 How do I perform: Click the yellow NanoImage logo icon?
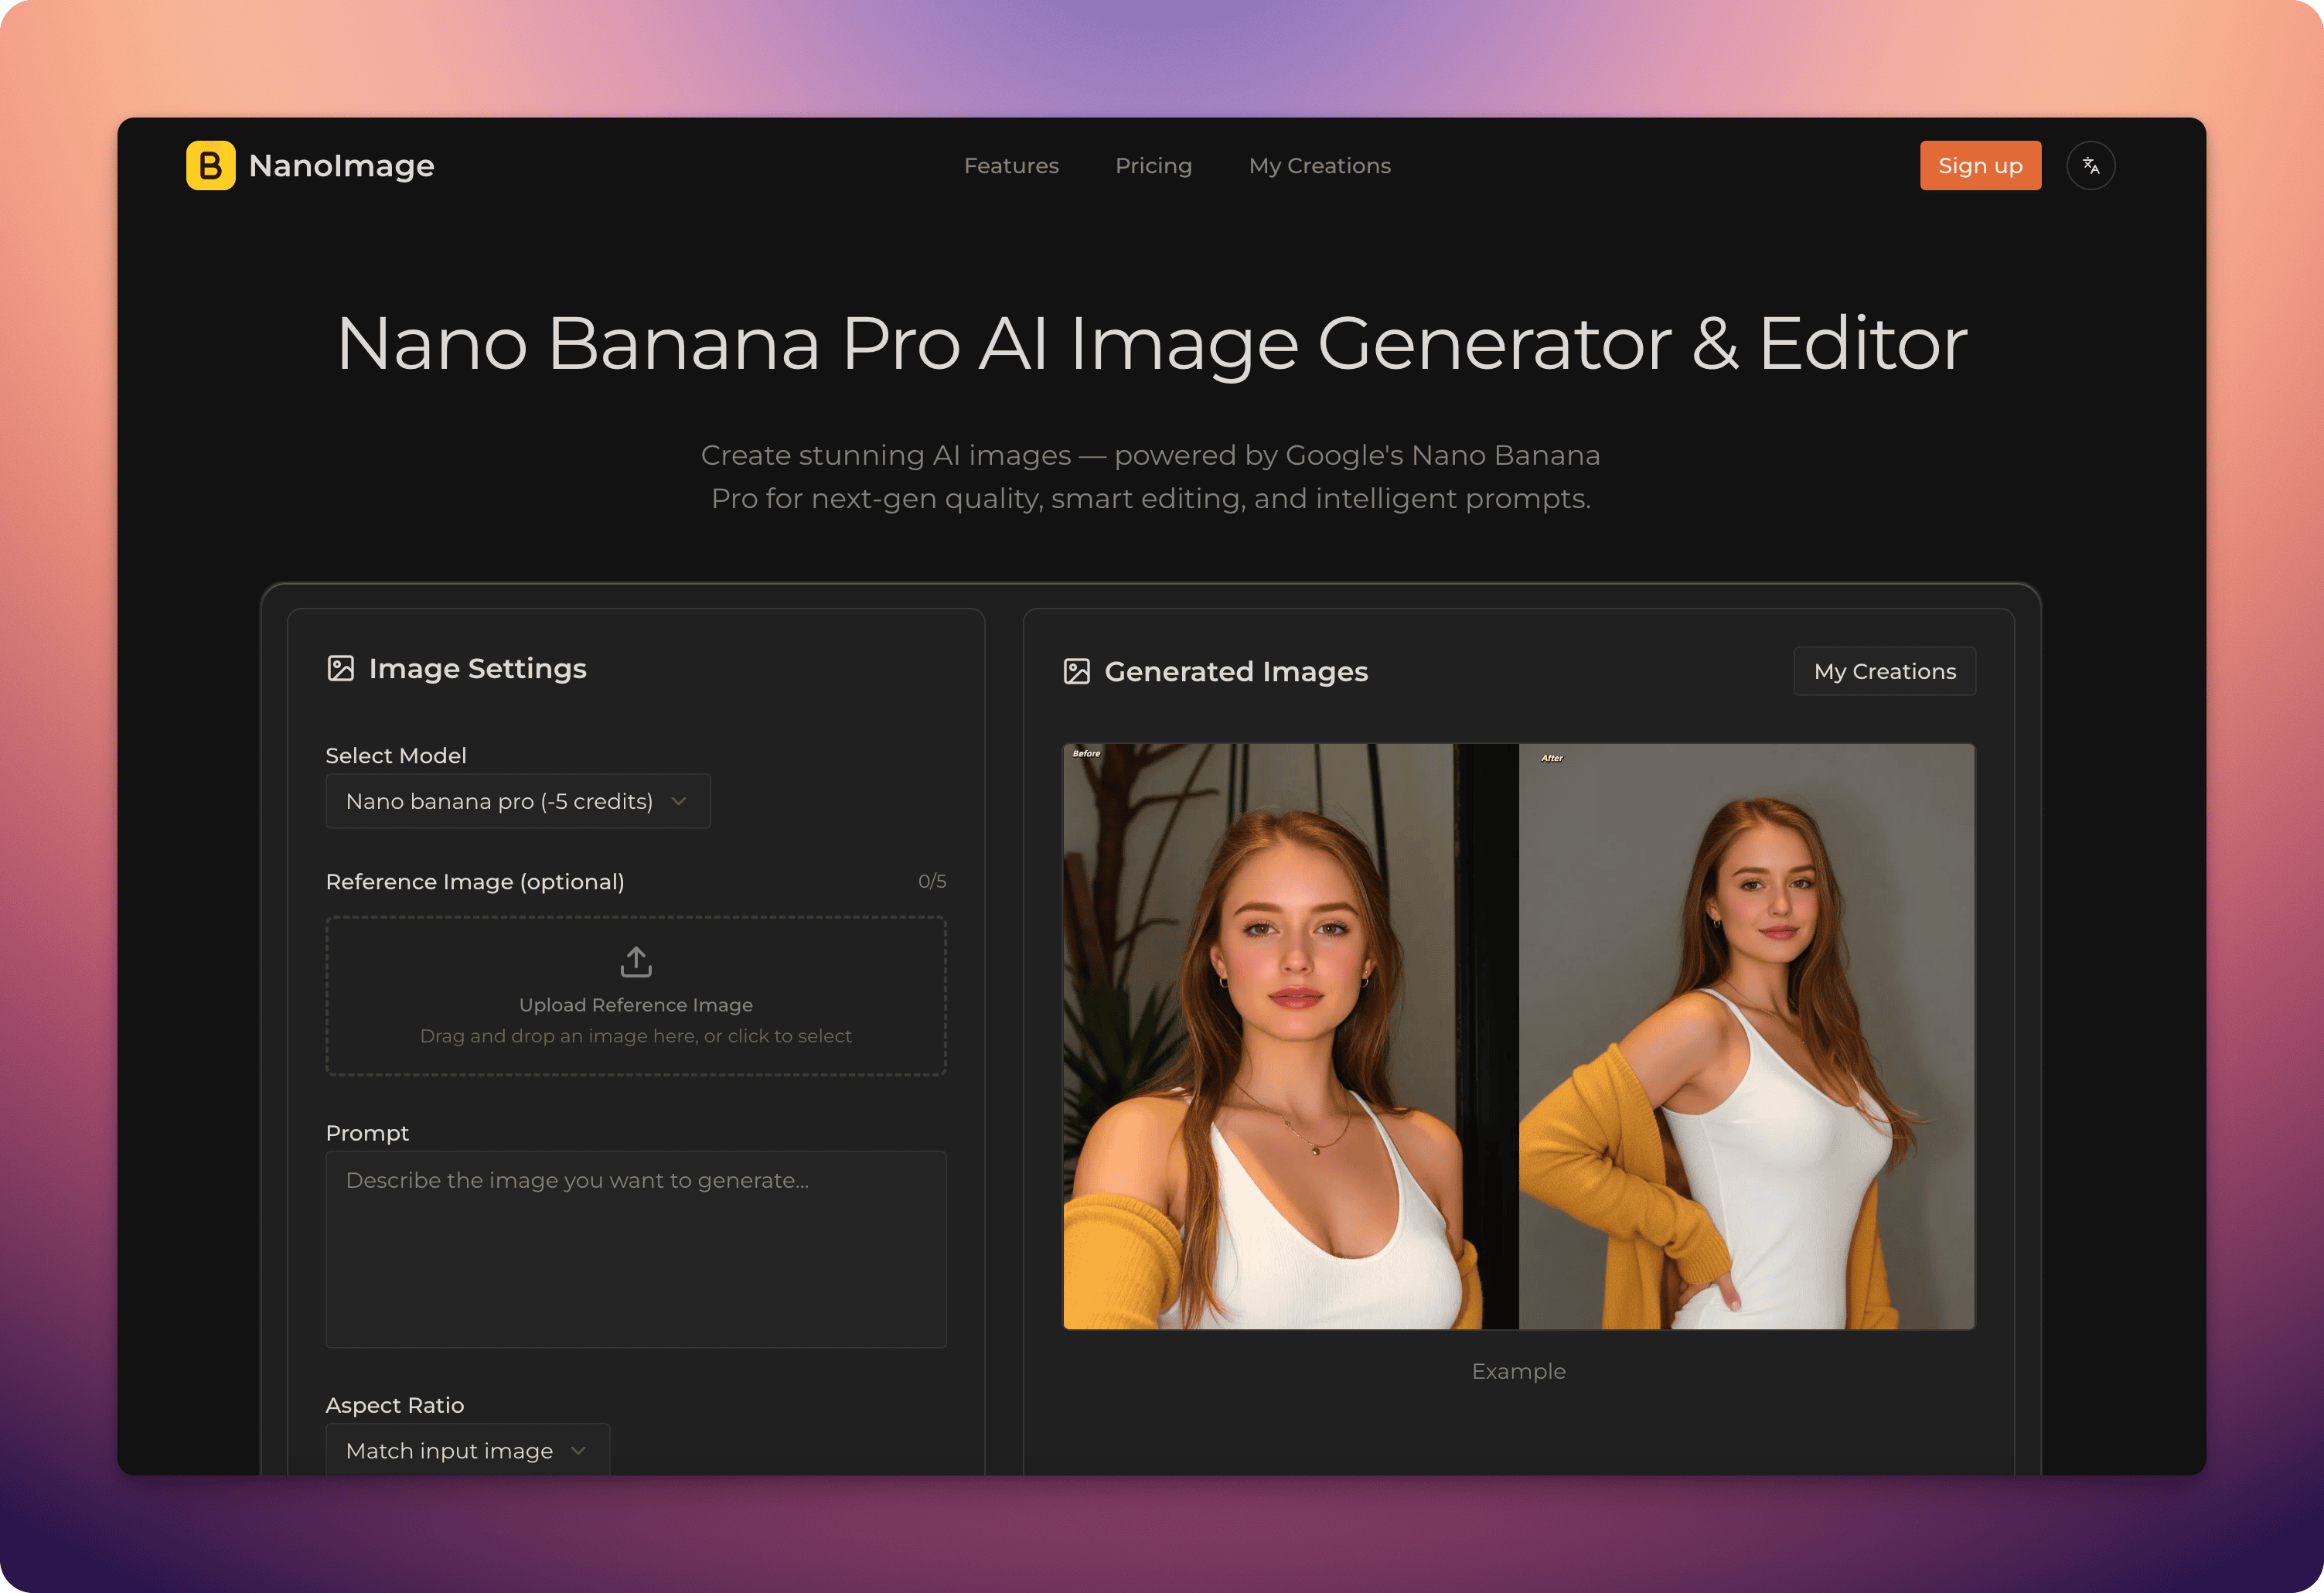pyautogui.click(x=210, y=165)
